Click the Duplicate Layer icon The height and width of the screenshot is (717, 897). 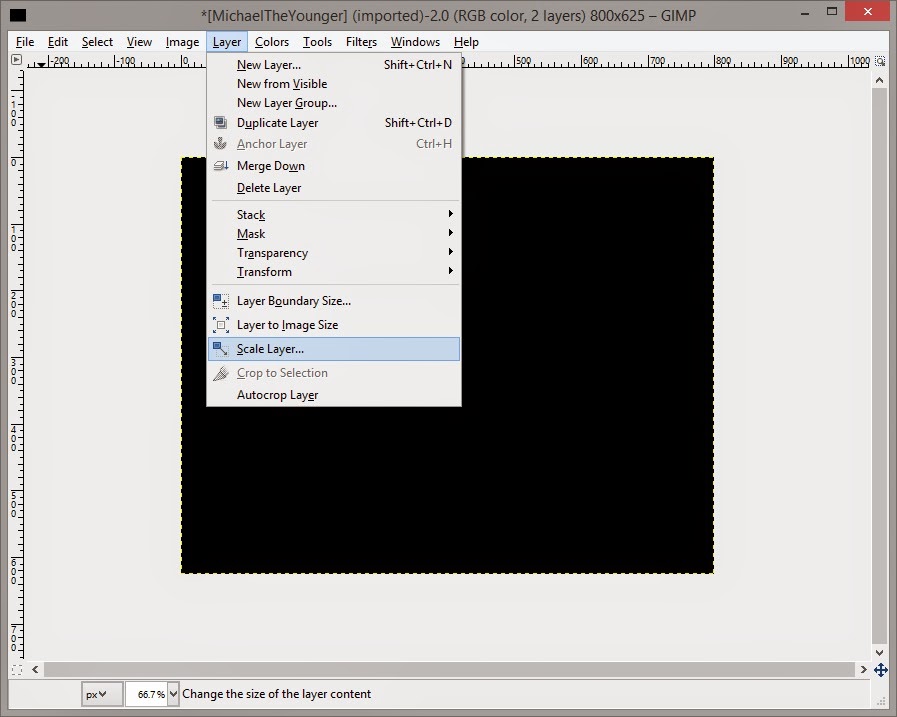[x=220, y=122]
